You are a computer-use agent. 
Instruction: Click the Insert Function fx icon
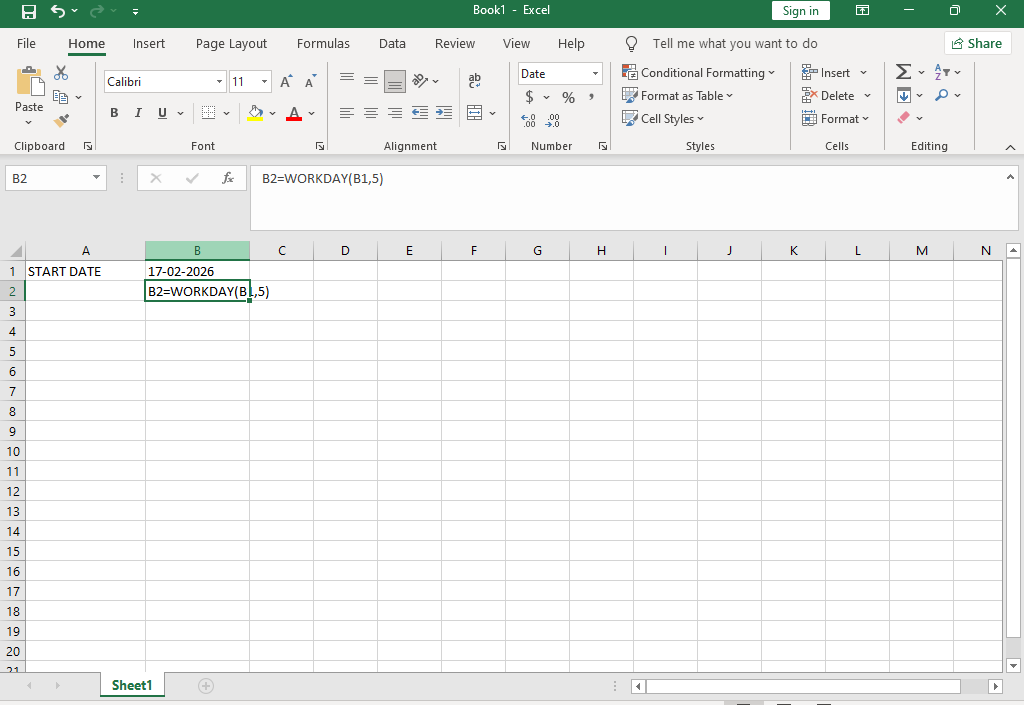[x=228, y=178]
